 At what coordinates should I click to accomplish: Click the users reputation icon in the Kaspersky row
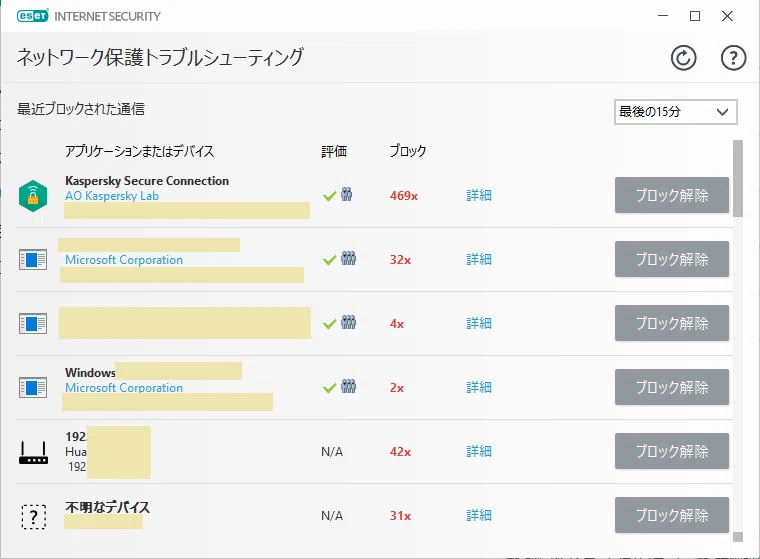[346, 194]
